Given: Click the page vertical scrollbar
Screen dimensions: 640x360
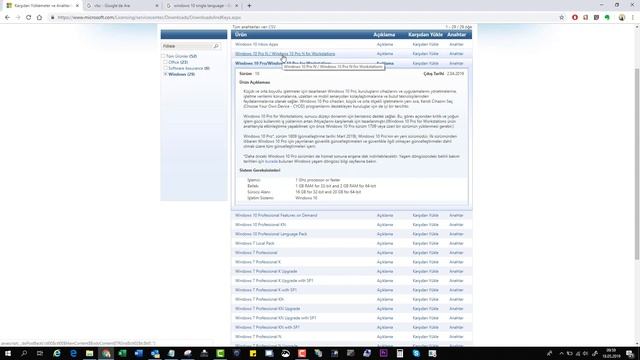Looking at the screenshot, I should (x=637, y=163).
